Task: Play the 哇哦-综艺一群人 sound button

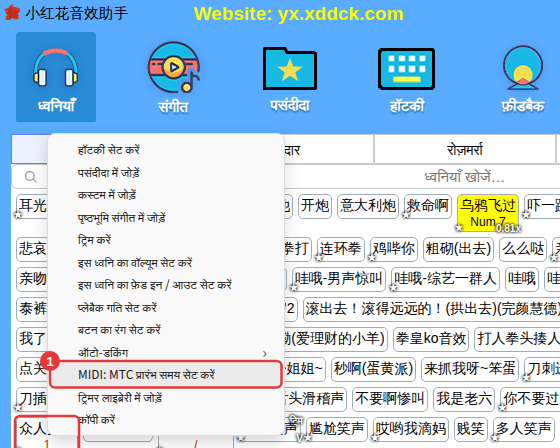Action: coord(445,279)
